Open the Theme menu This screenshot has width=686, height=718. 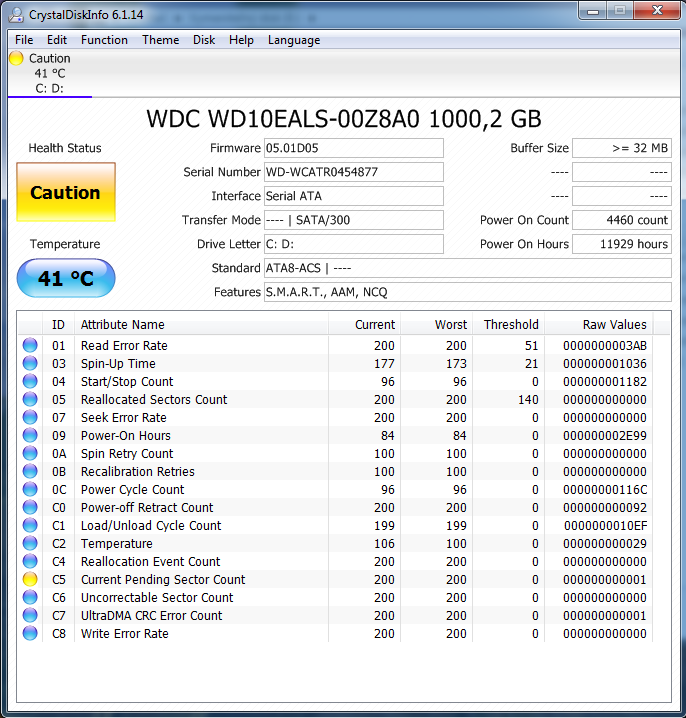pyautogui.click(x=160, y=40)
